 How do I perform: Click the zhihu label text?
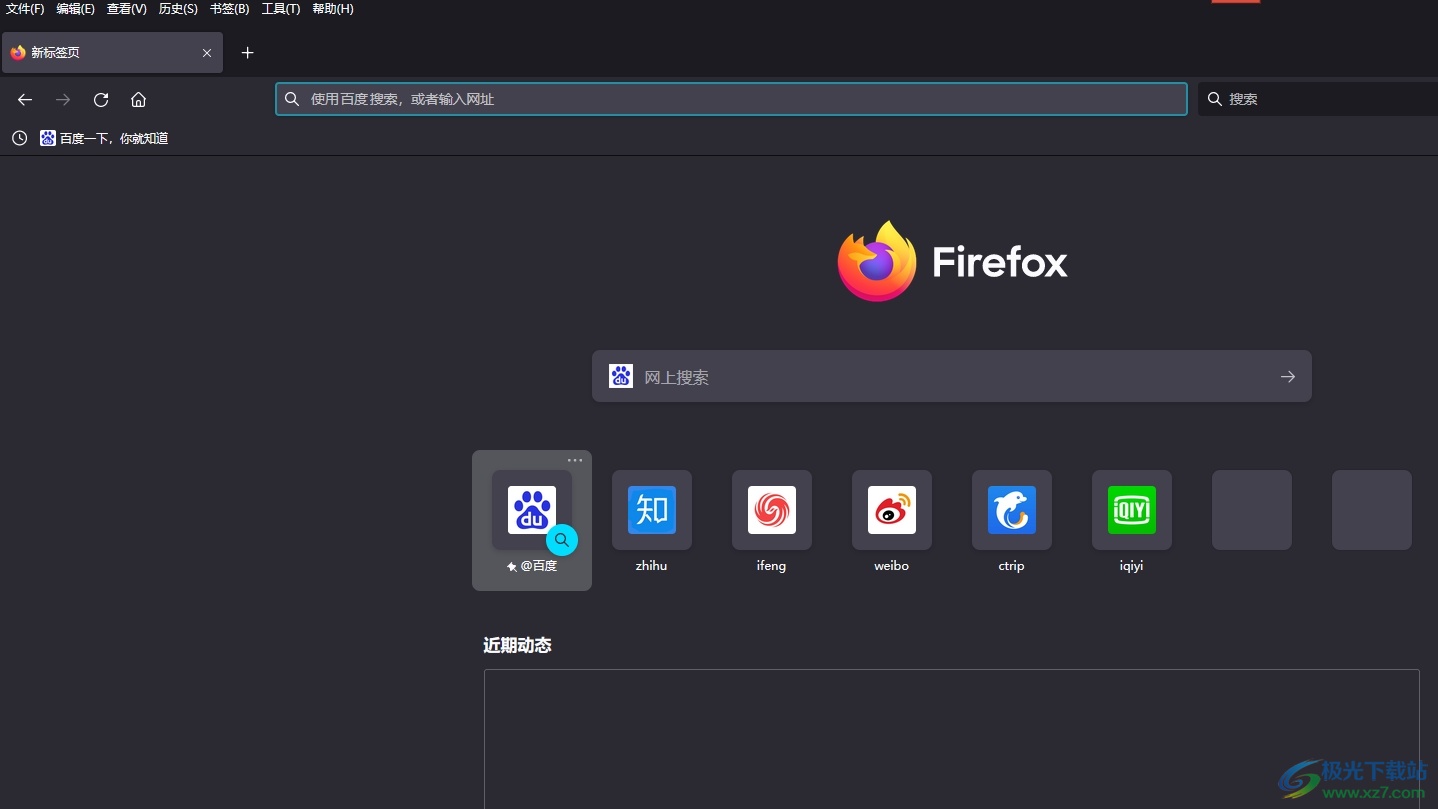[x=651, y=566]
